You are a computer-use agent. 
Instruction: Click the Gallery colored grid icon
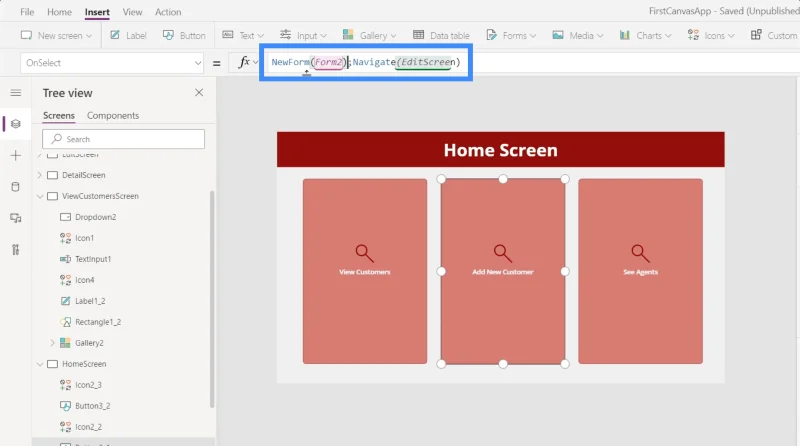click(x=348, y=35)
